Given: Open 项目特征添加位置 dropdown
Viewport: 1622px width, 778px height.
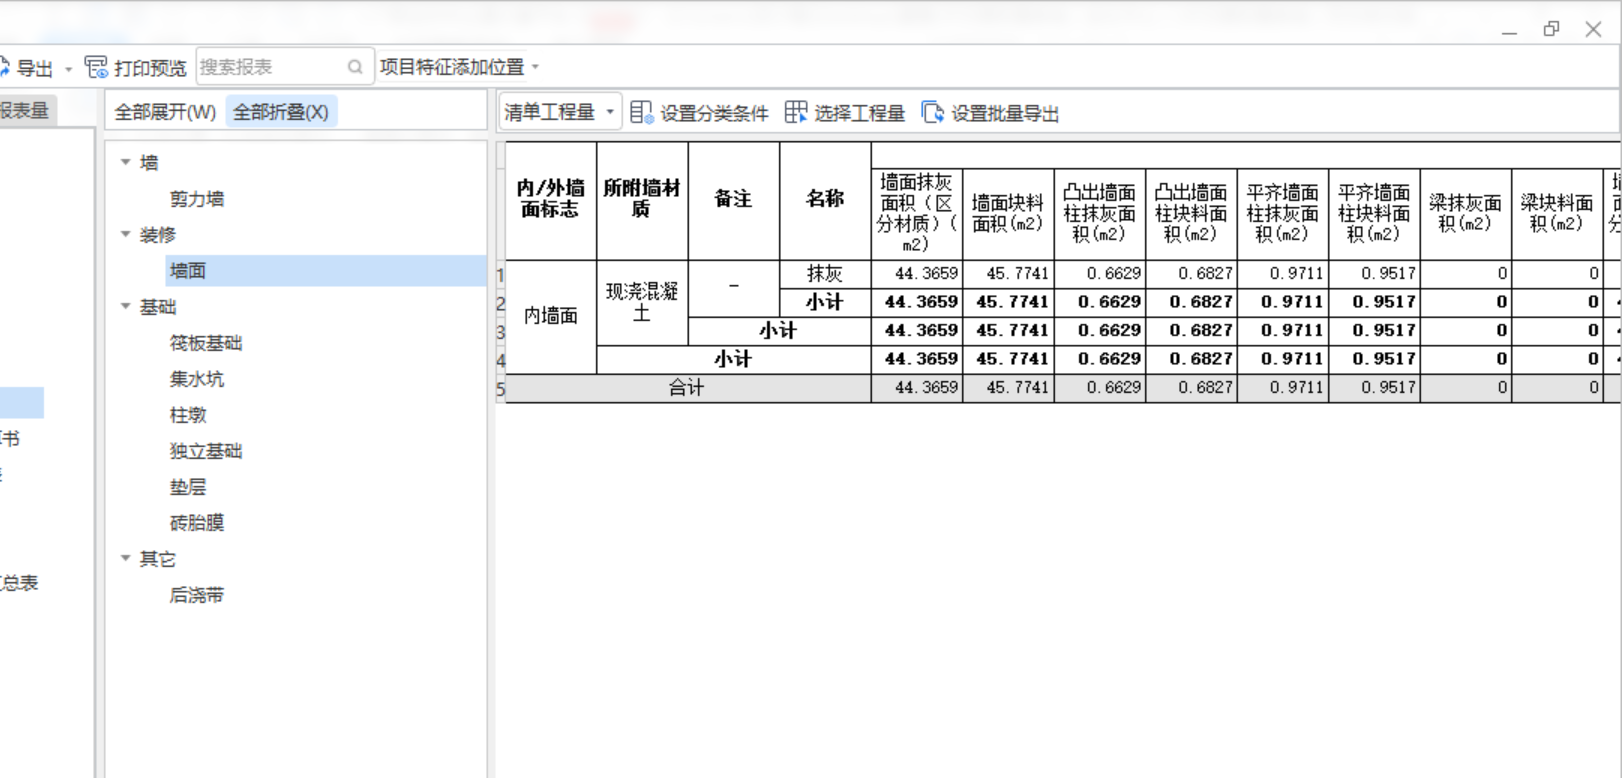Looking at the screenshot, I should pos(459,67).
